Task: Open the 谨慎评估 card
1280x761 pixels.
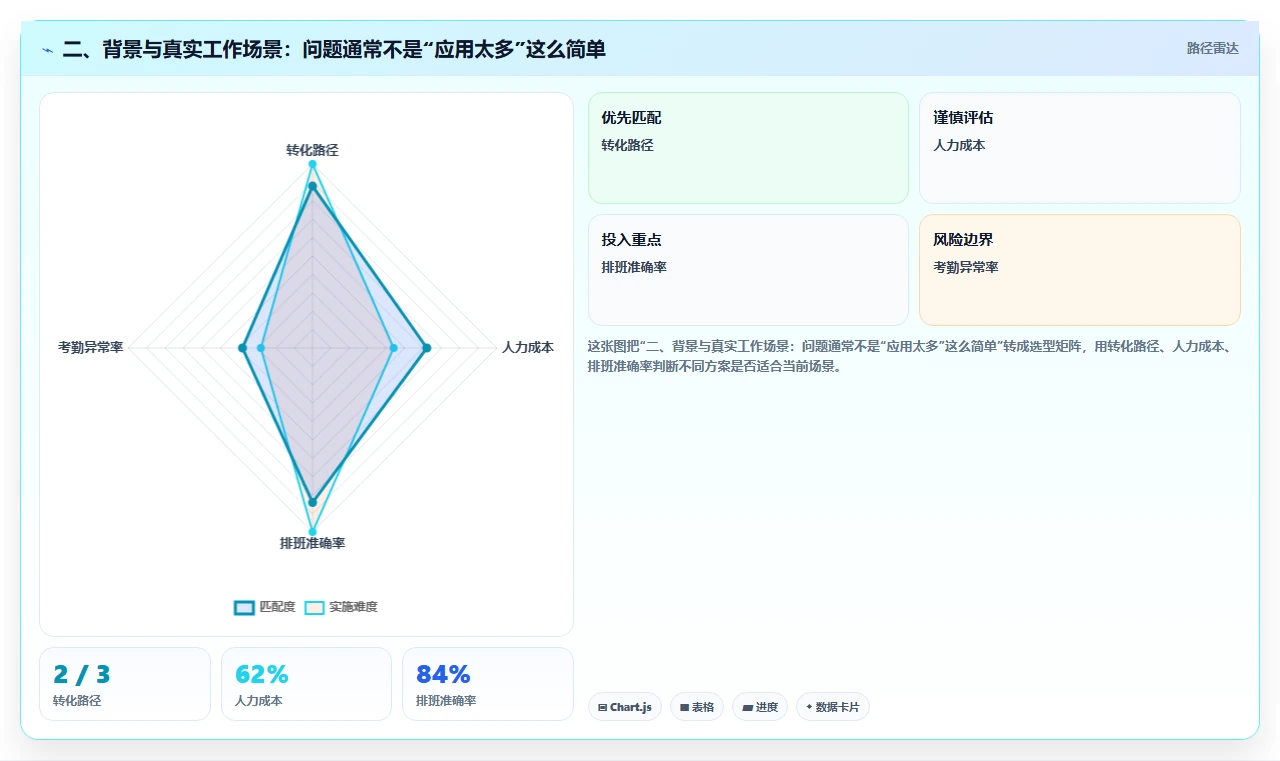Action: click(1080, 148)
